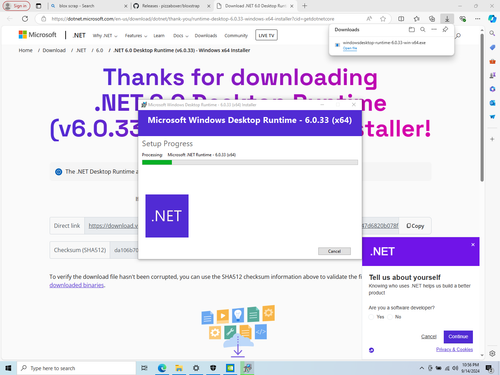
Task: Click Open file link in Downloads
Action: click(x=350, y=48)
